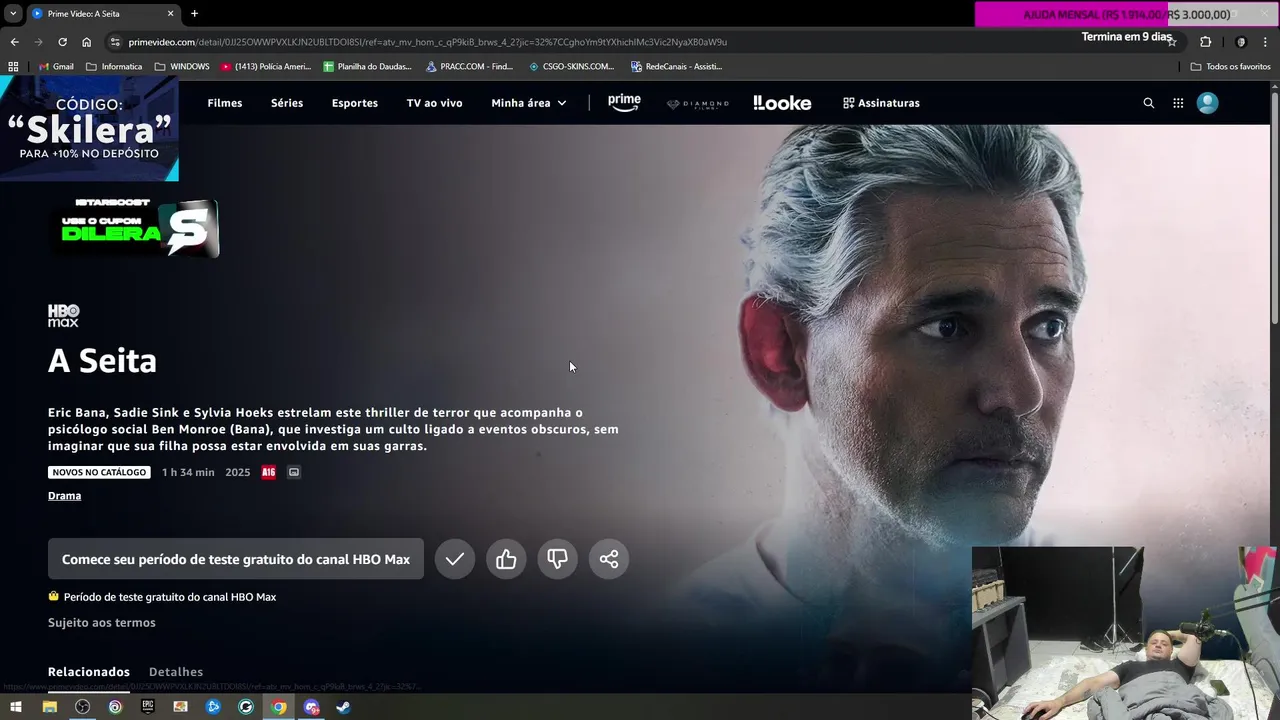Open the RedeCanais bookmark
Image resolution: width=1280 pixels, height=720 pixels.
[676, 67]
